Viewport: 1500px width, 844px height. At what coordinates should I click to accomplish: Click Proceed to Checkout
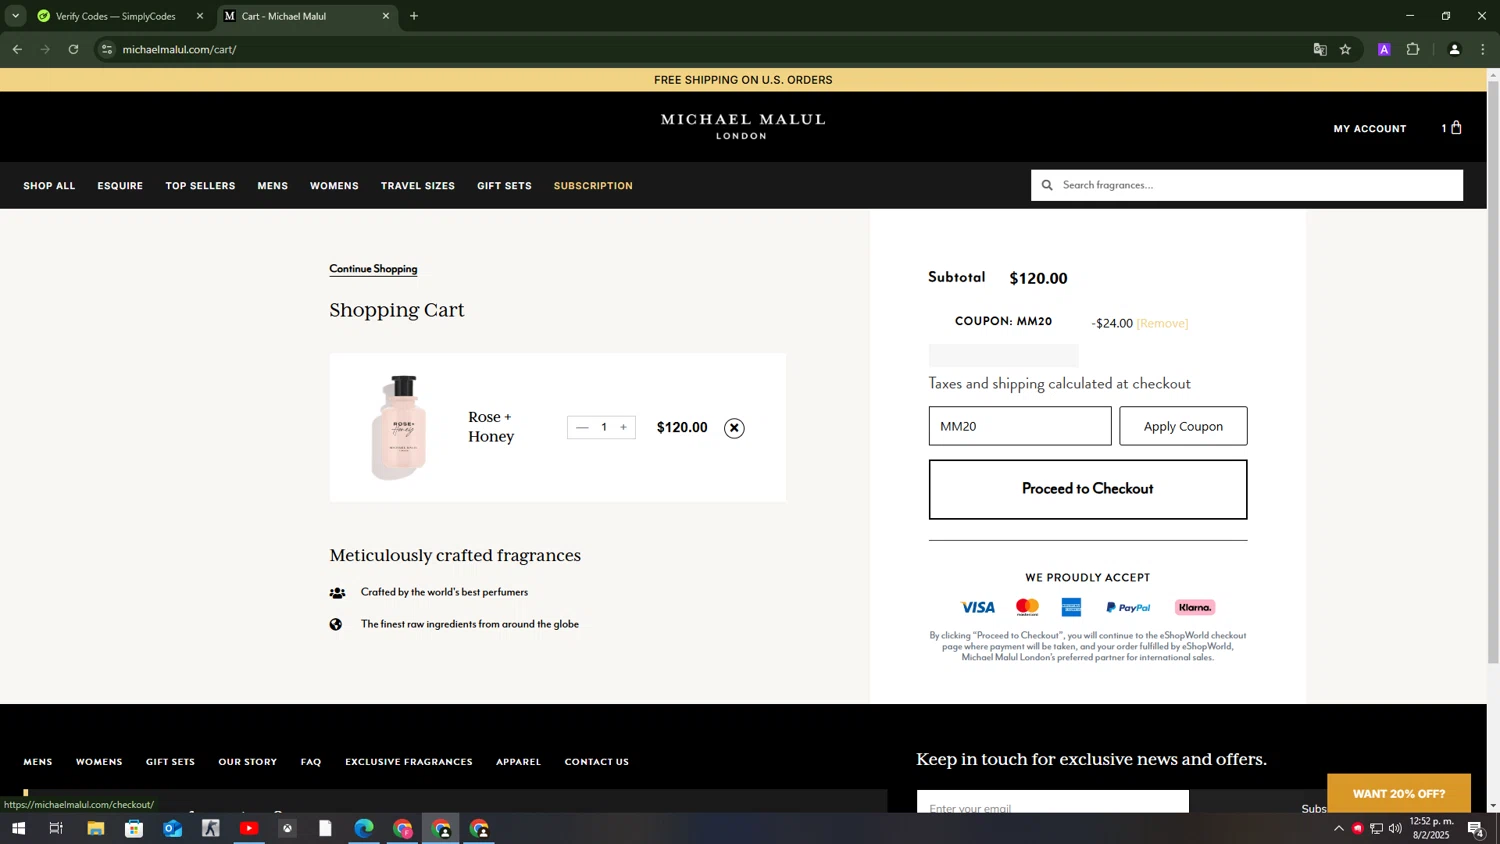click(1088, 489)
